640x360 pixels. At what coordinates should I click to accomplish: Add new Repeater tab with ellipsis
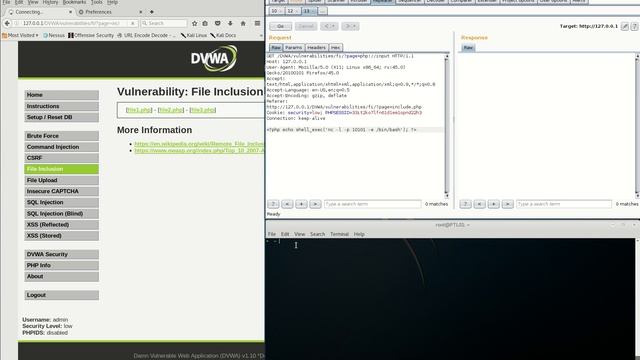click(322, 11)
